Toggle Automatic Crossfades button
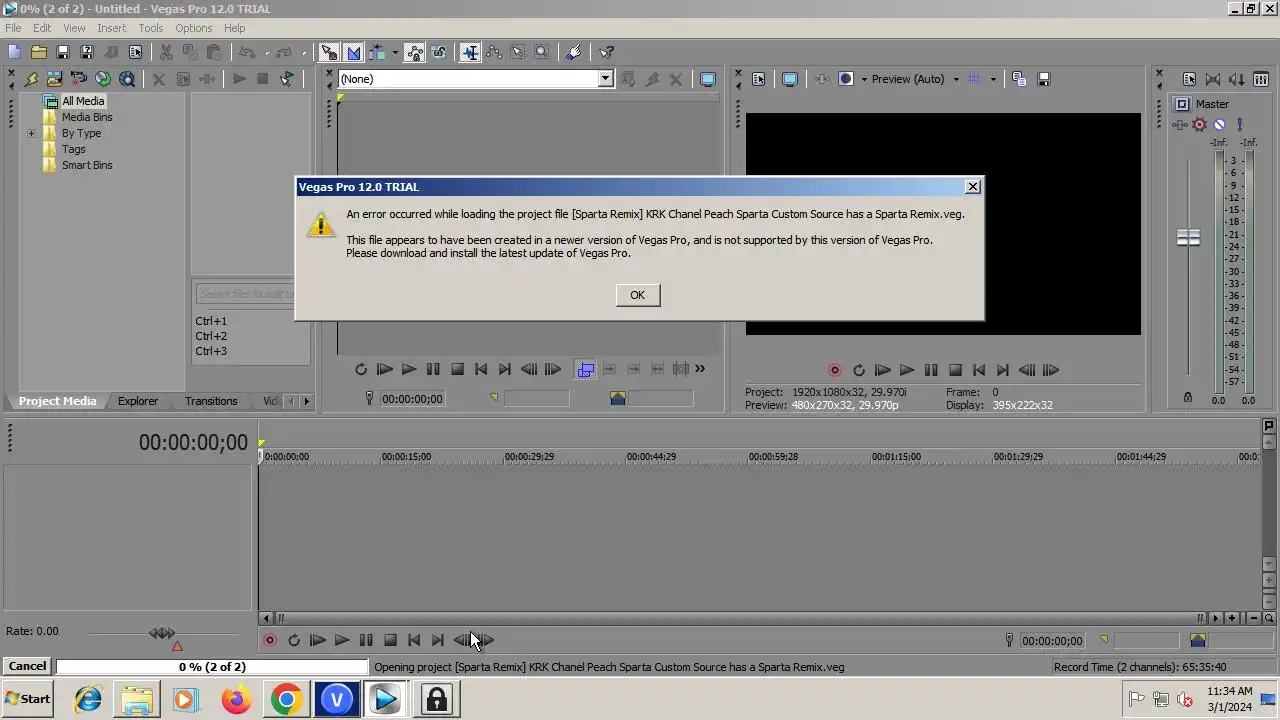 (353, 52)
